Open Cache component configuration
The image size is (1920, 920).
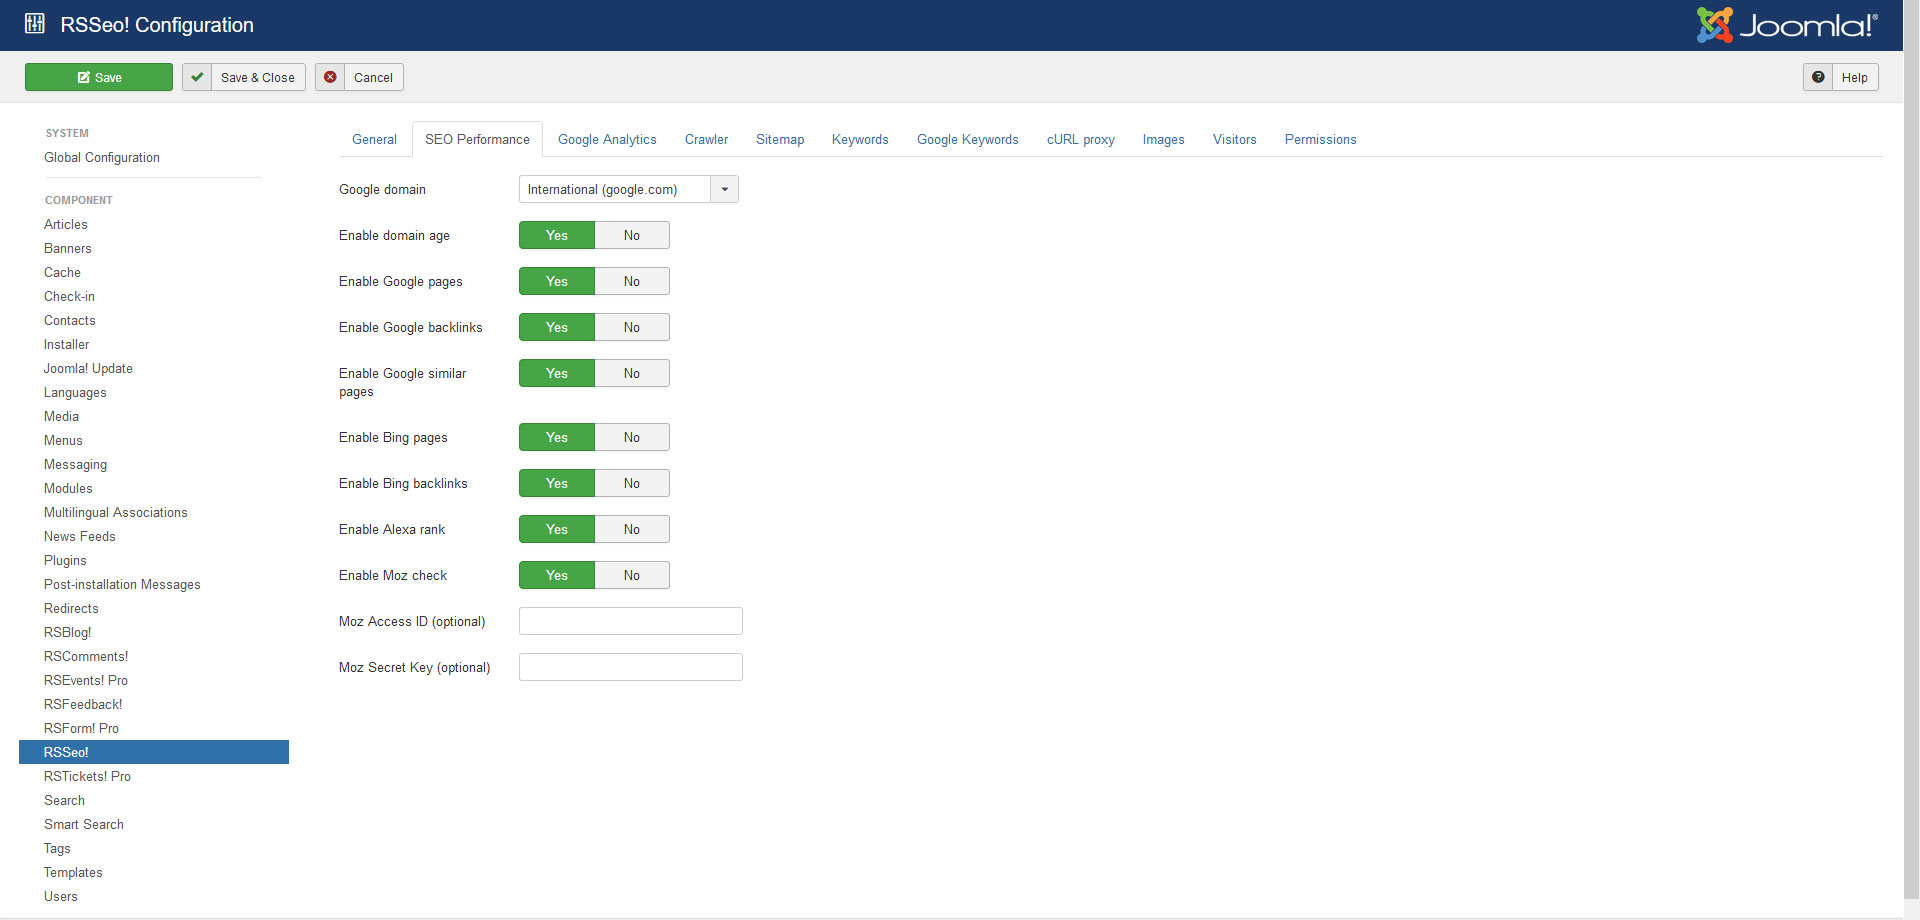point(62,272)
